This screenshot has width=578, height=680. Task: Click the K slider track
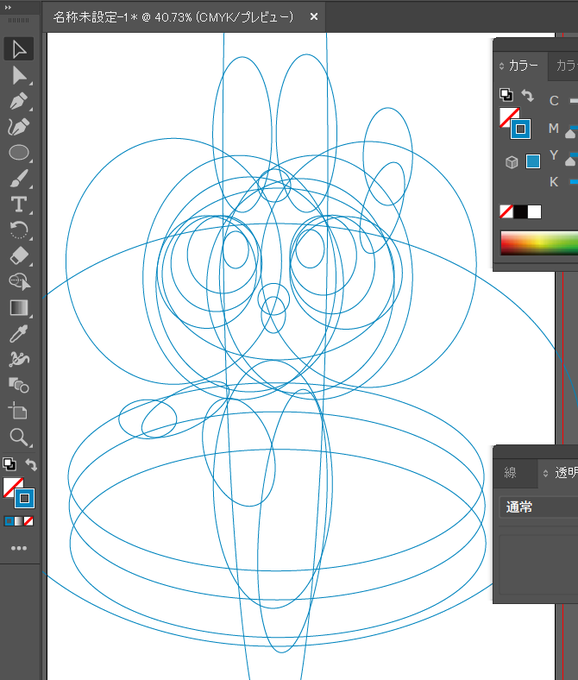tap(573, 182)
